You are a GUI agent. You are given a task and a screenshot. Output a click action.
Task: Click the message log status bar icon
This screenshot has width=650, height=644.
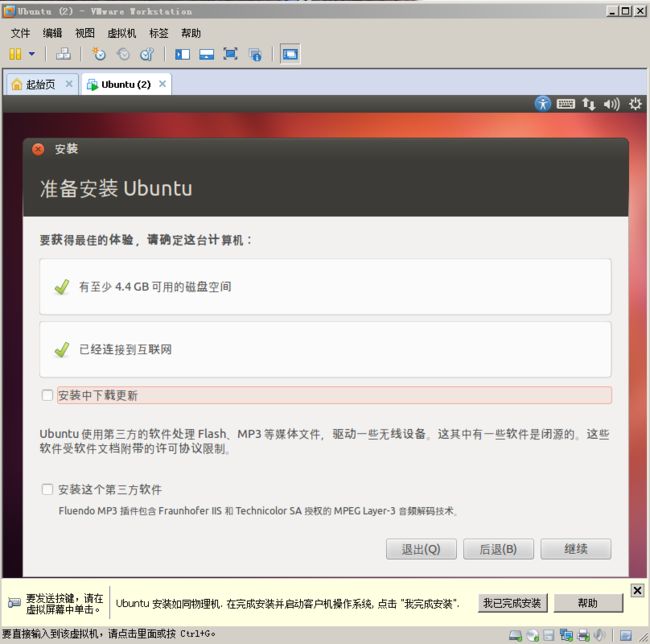(x=626, y=635)
